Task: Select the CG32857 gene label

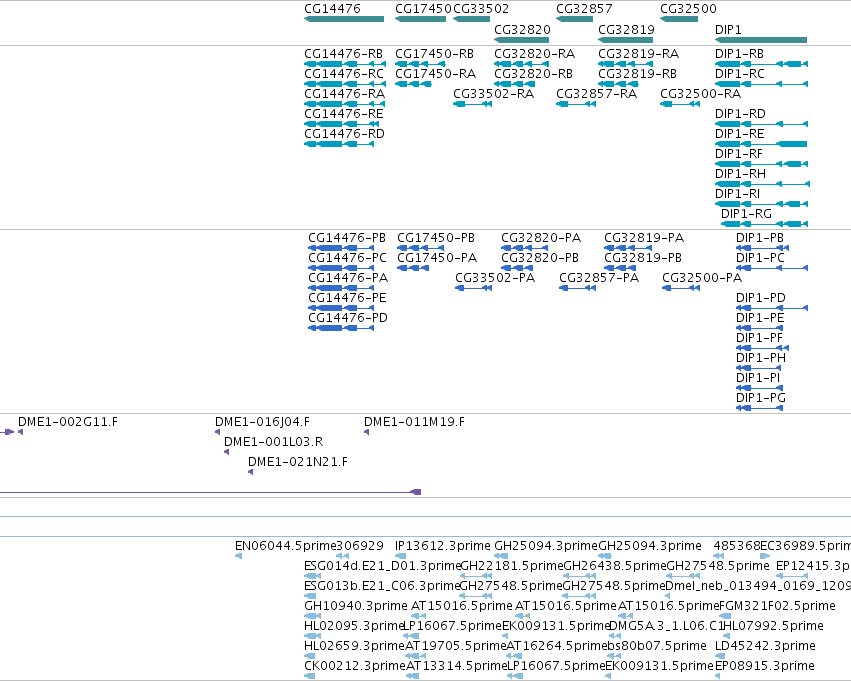Action: click(x=584, y=9)
